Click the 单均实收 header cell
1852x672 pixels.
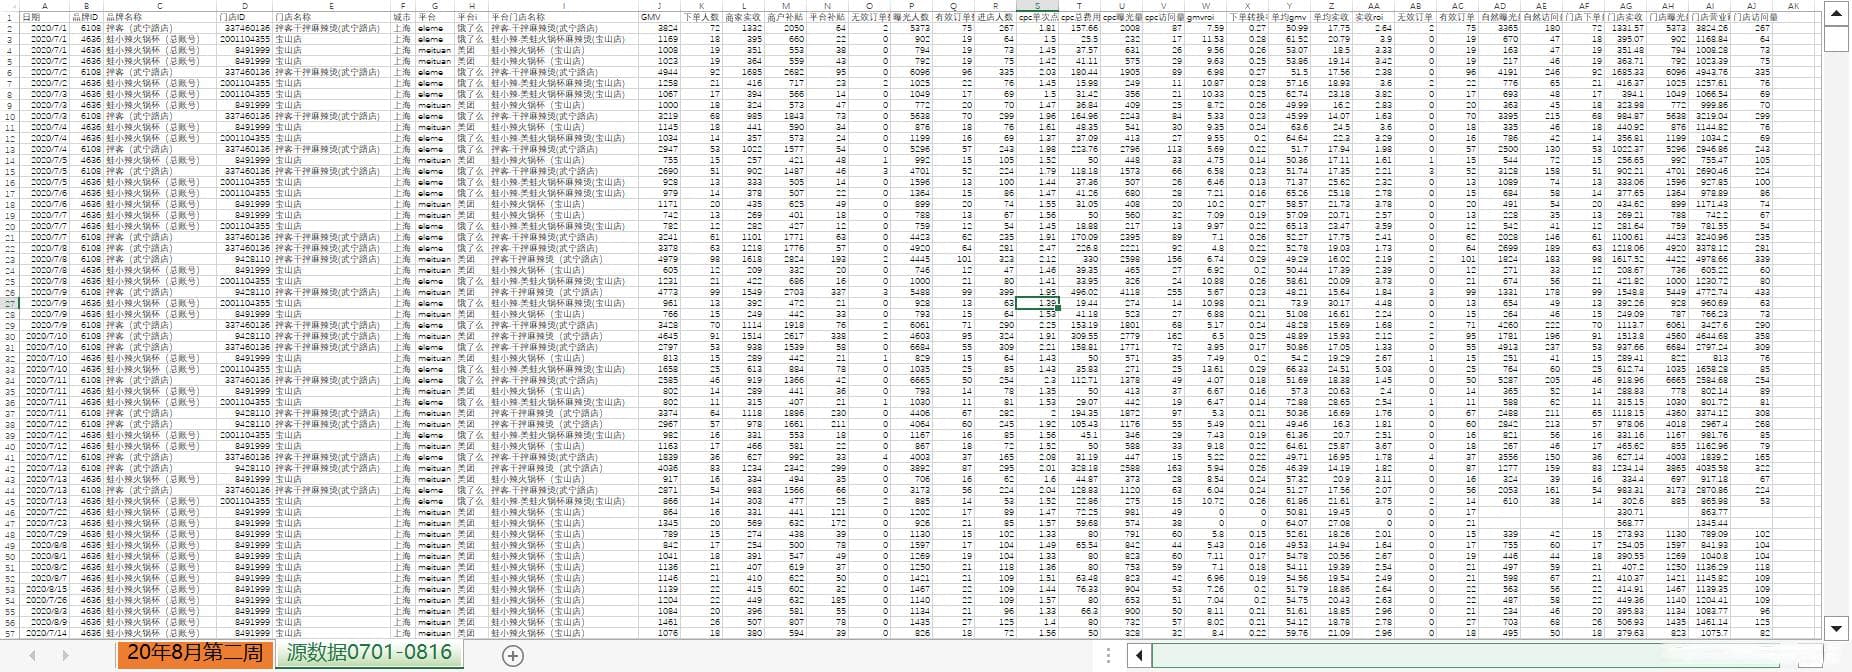click(1331, 17)
